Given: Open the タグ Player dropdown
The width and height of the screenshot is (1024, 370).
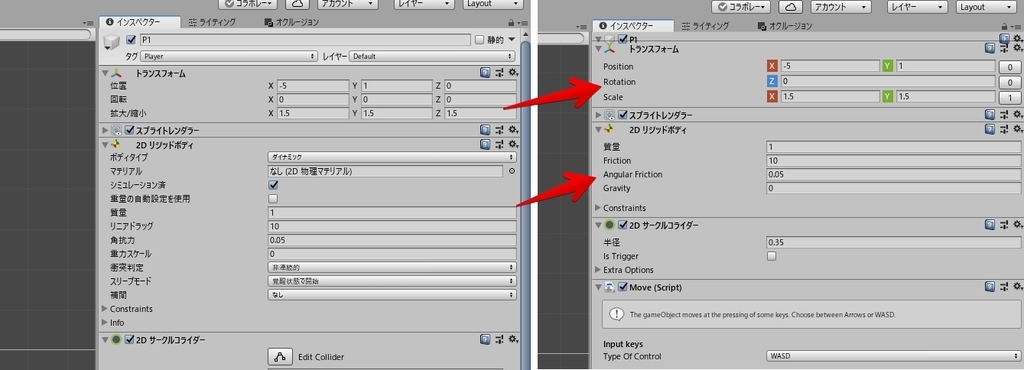Looking at the screenshot, I should point(229,56).
